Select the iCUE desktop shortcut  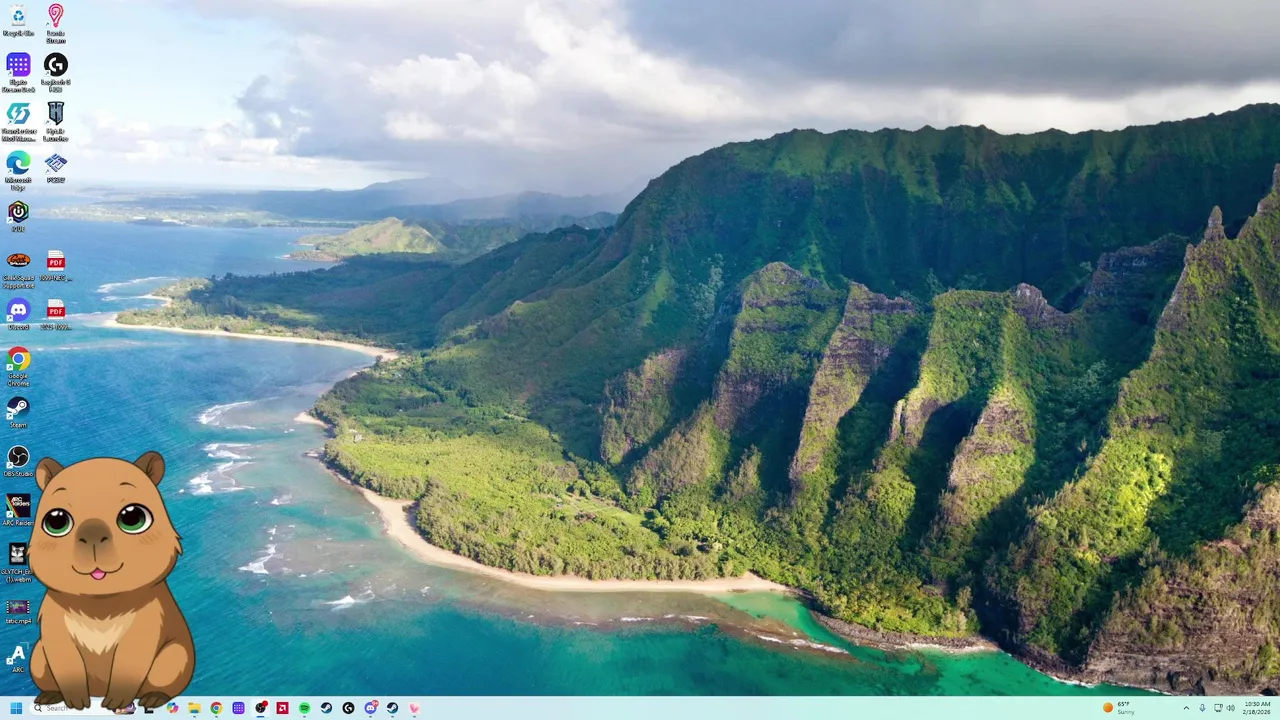tap(18, 215)
